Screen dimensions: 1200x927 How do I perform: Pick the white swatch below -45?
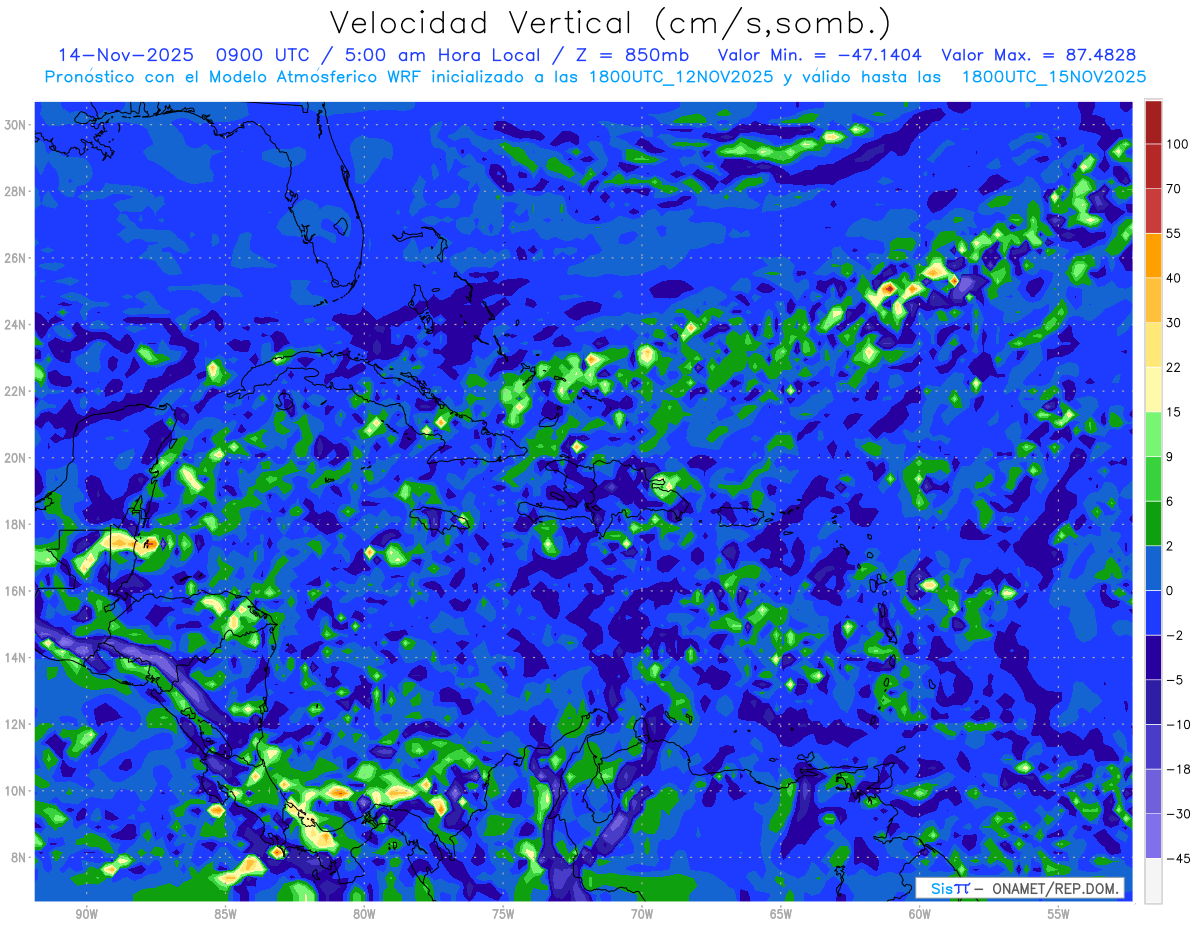pos(1153,880)
